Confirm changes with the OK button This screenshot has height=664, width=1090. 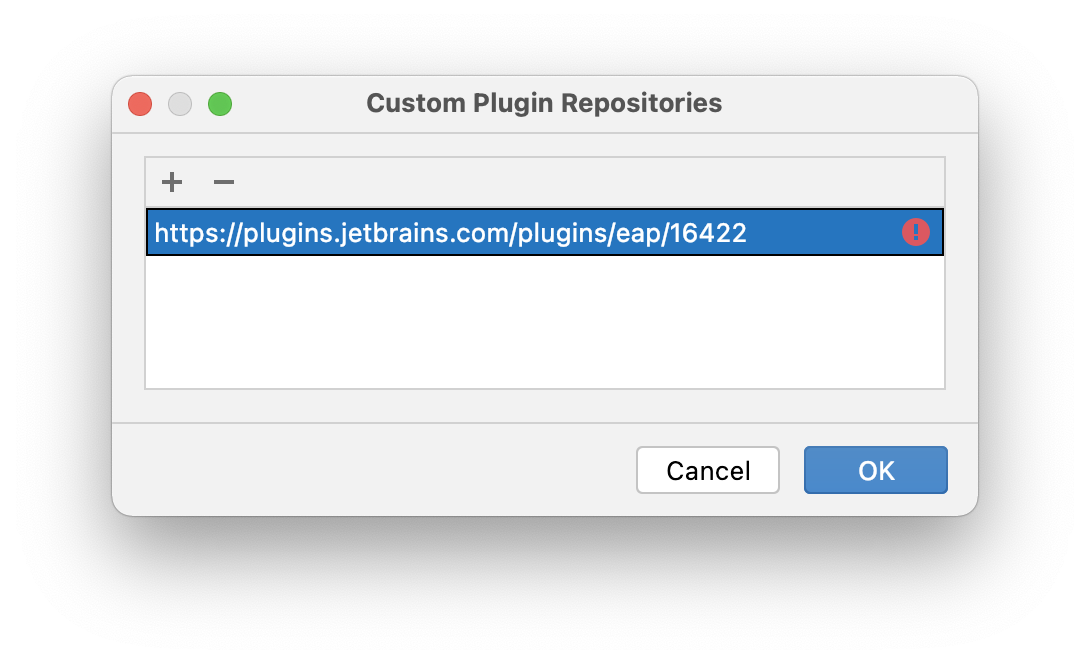tap(875, 470)
